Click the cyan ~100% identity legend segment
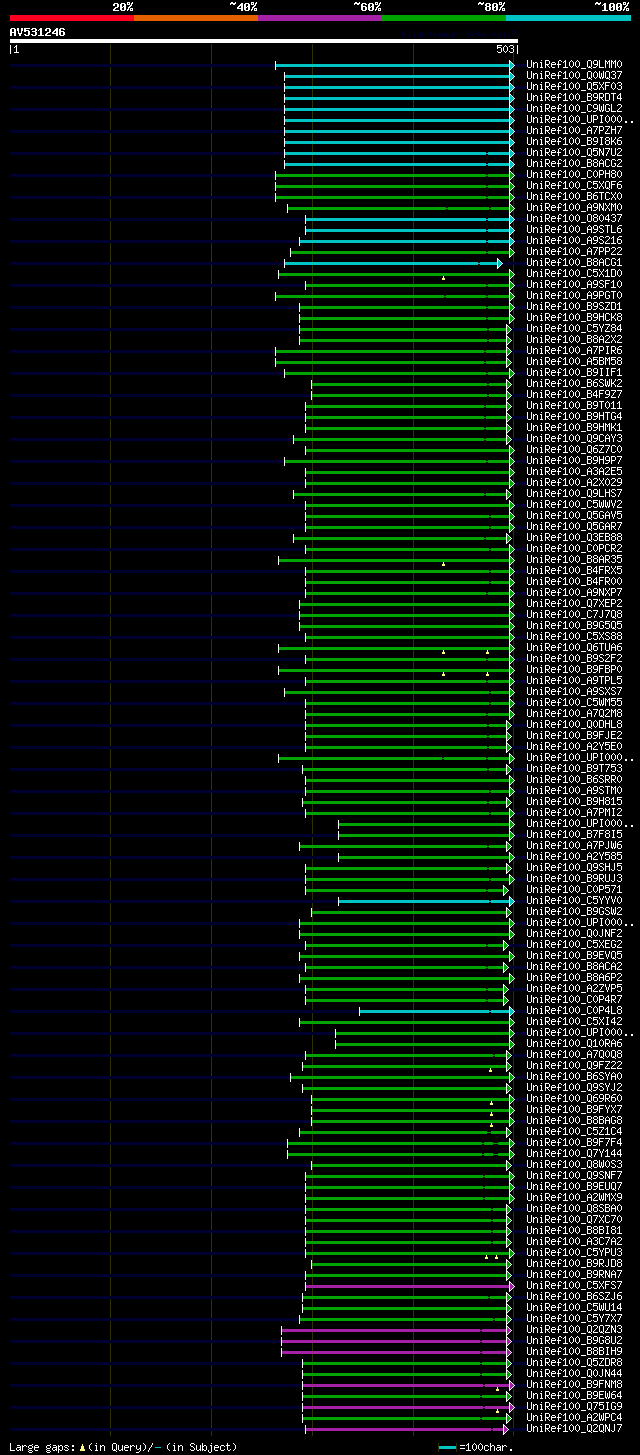The height and width of the screenshot is (1455, 640). [568, 17]
